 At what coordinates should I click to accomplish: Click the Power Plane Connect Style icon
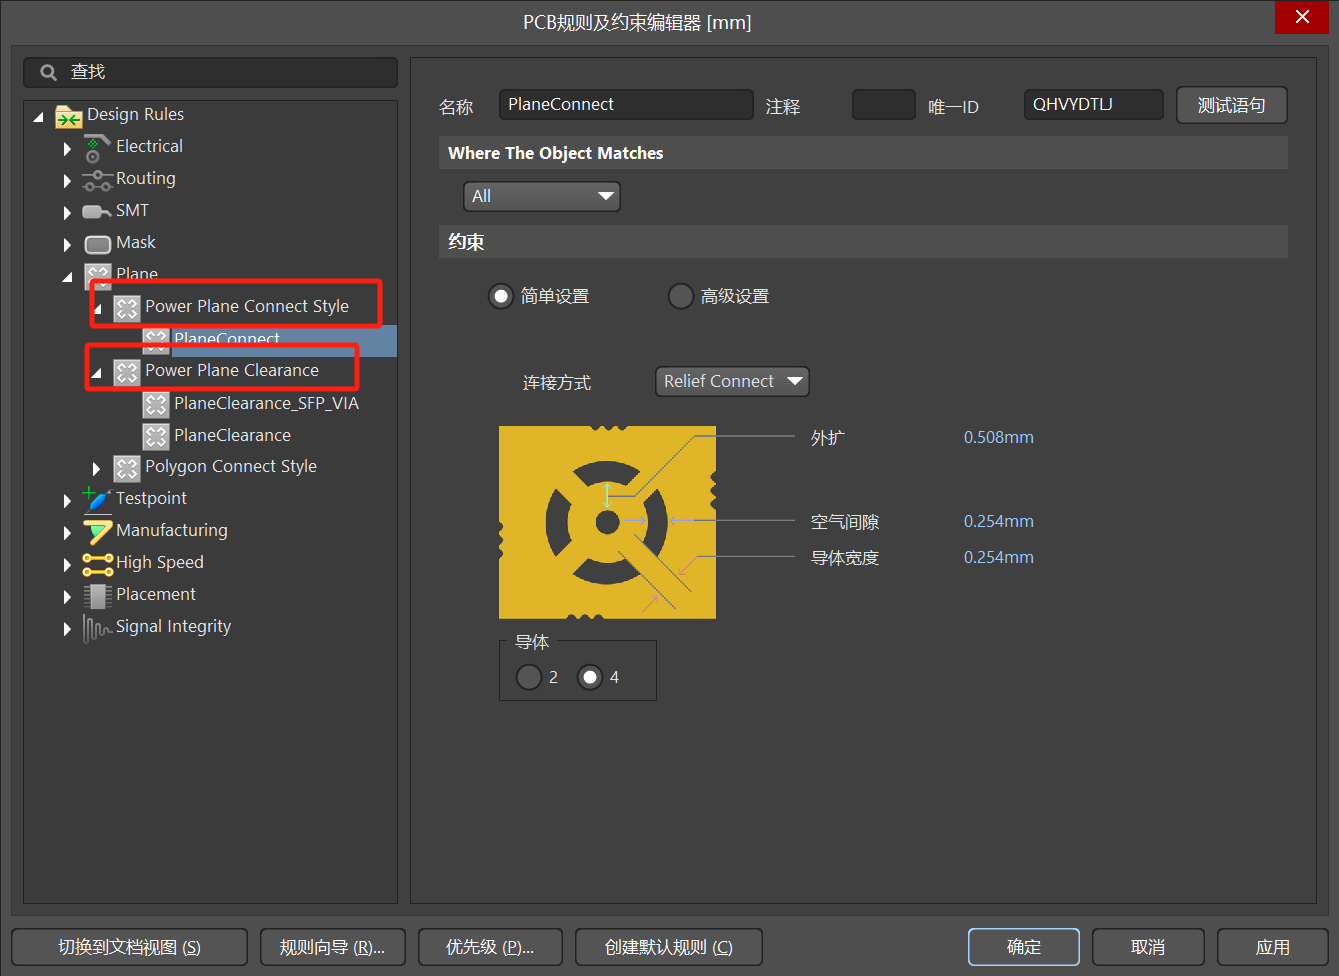tap(126, 308)
